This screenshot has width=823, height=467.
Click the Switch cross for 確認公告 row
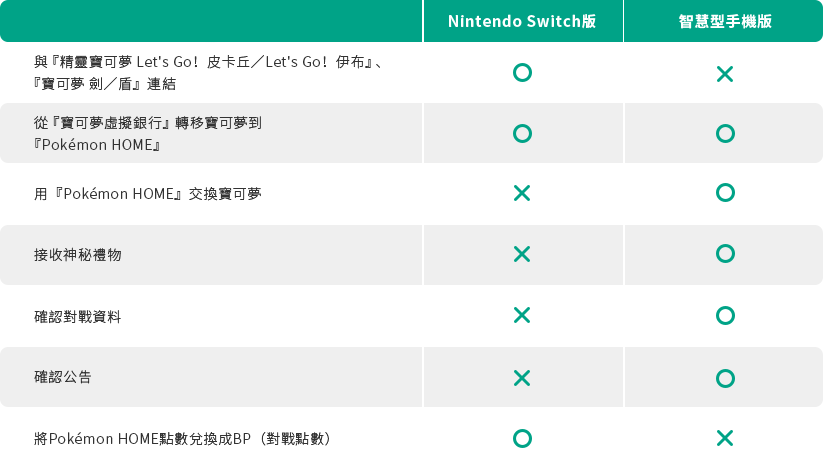coord(521,377)
